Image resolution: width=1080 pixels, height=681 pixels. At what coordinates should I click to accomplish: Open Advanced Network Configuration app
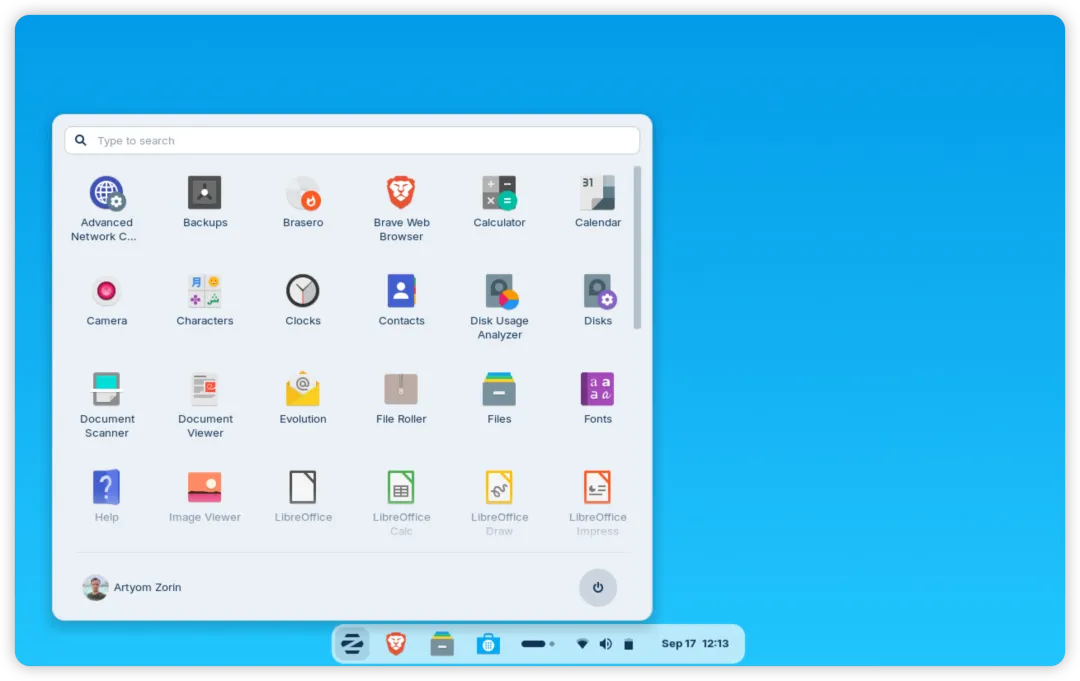(x=106, y=208)
